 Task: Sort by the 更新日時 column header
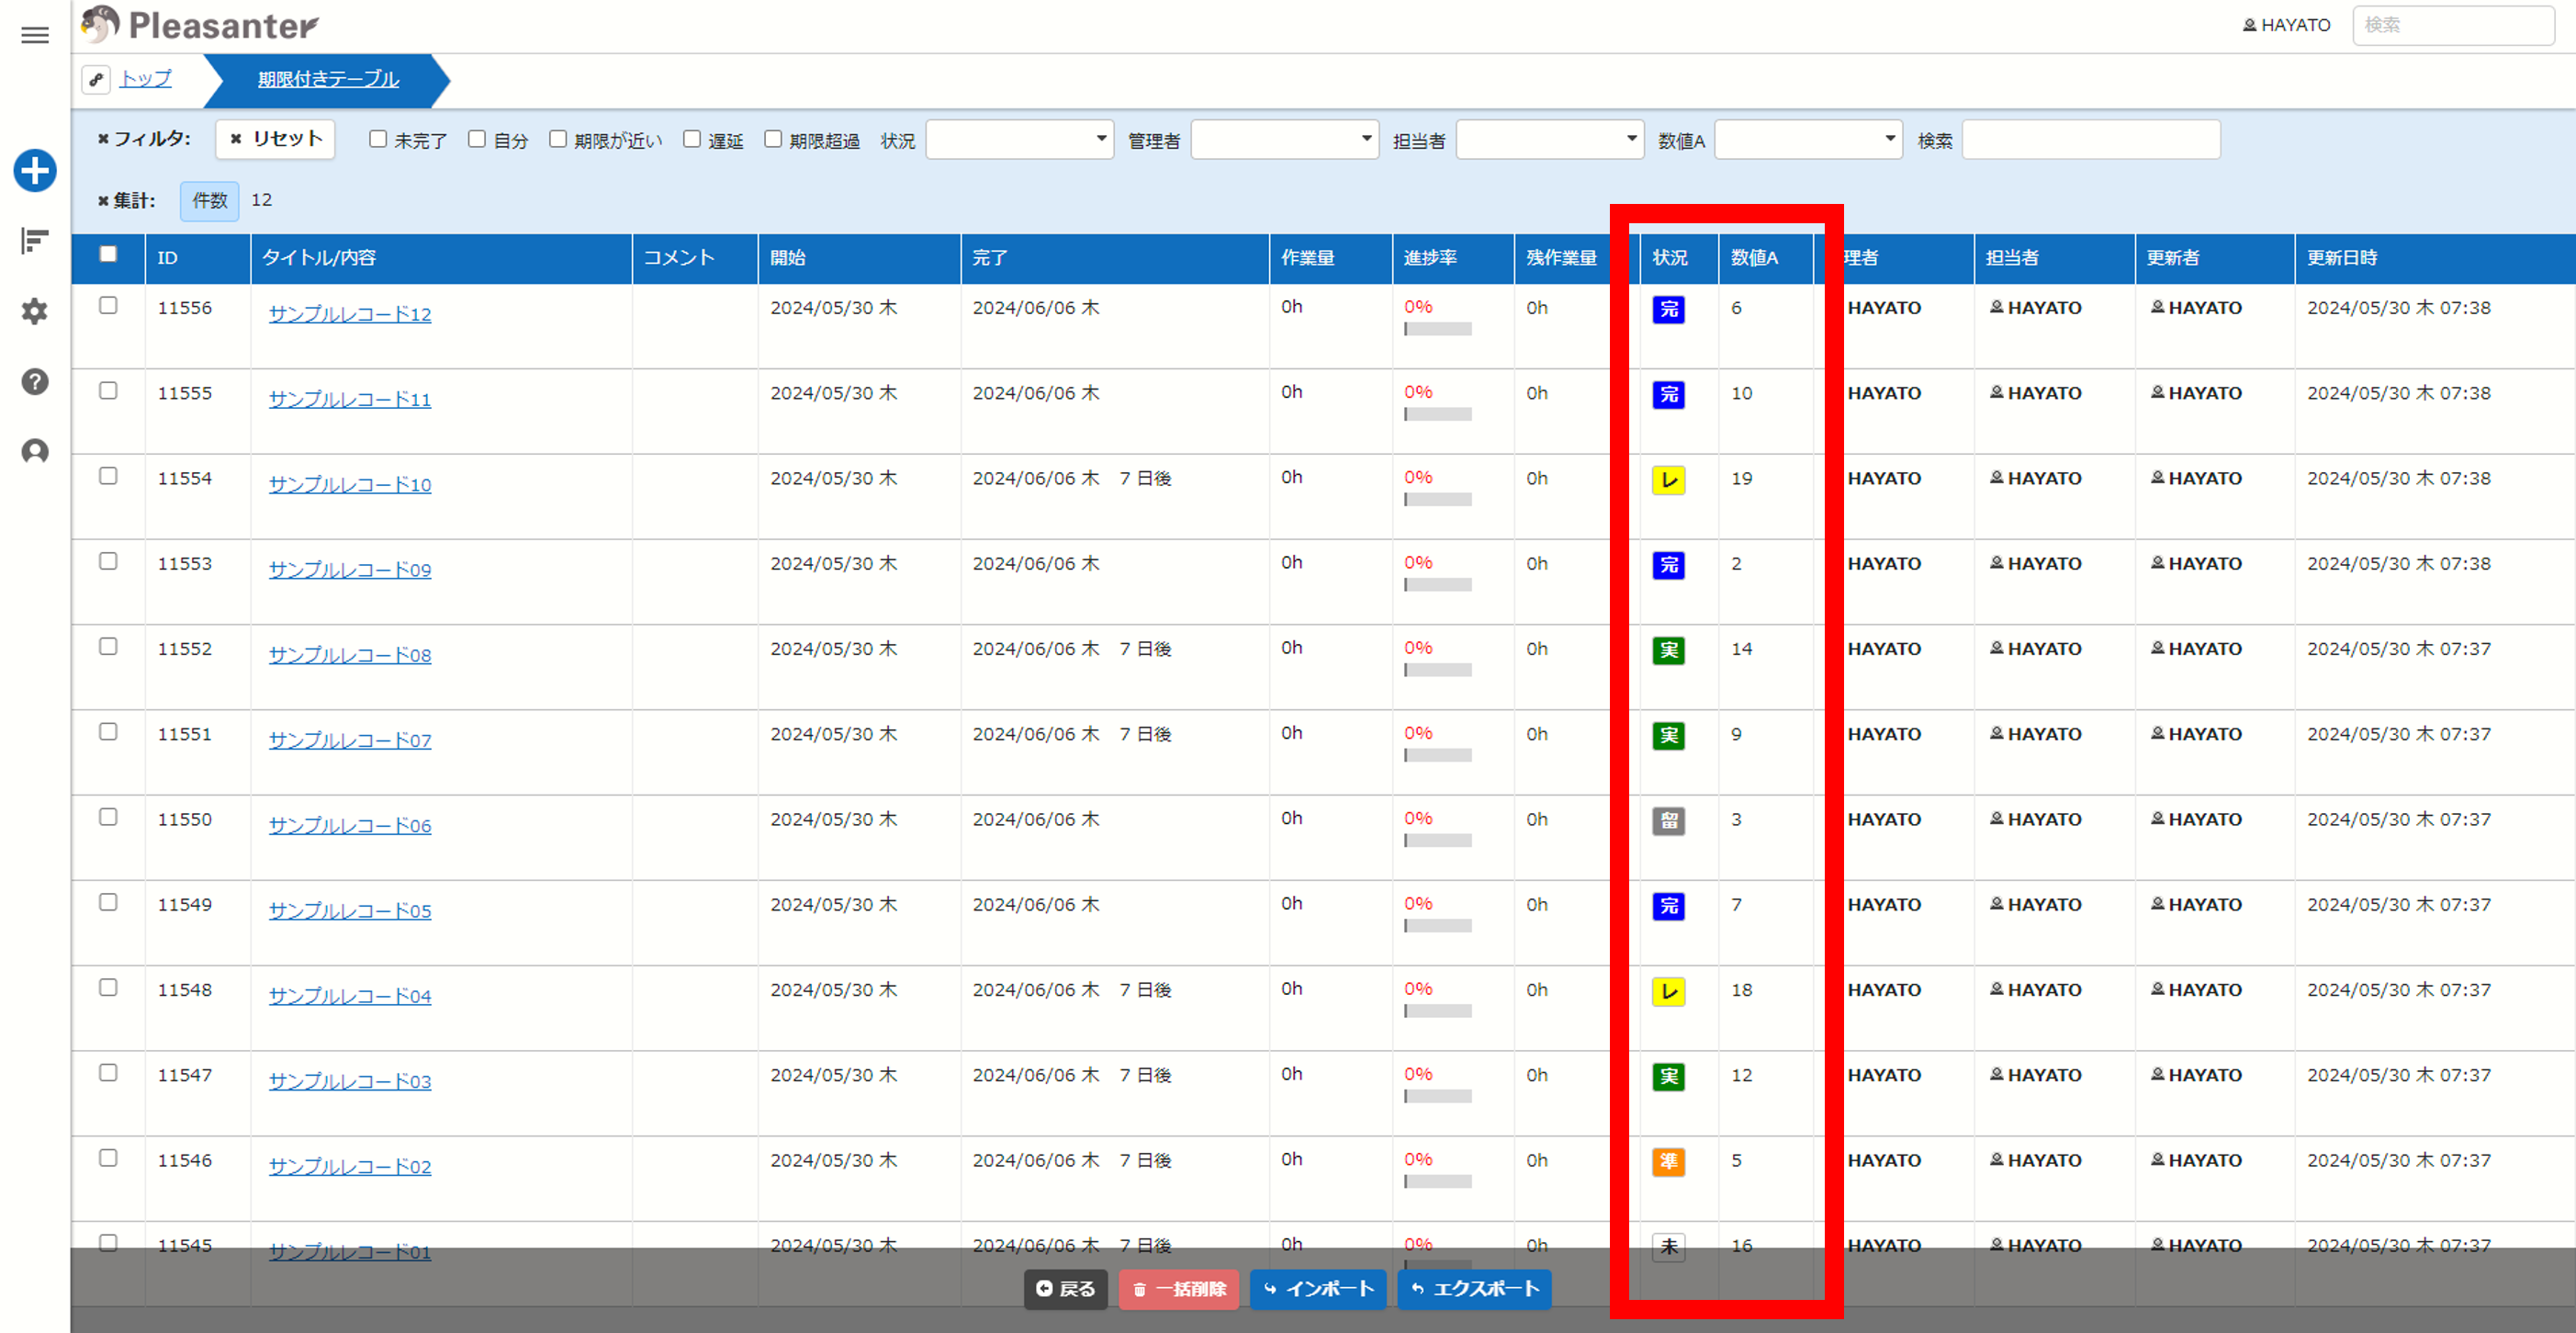2434,258
